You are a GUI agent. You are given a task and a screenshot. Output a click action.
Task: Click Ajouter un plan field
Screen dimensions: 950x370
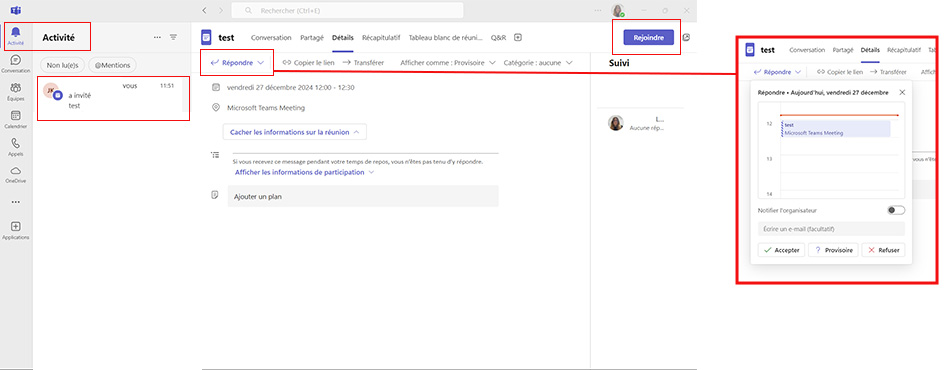click(x=363, y=196)
